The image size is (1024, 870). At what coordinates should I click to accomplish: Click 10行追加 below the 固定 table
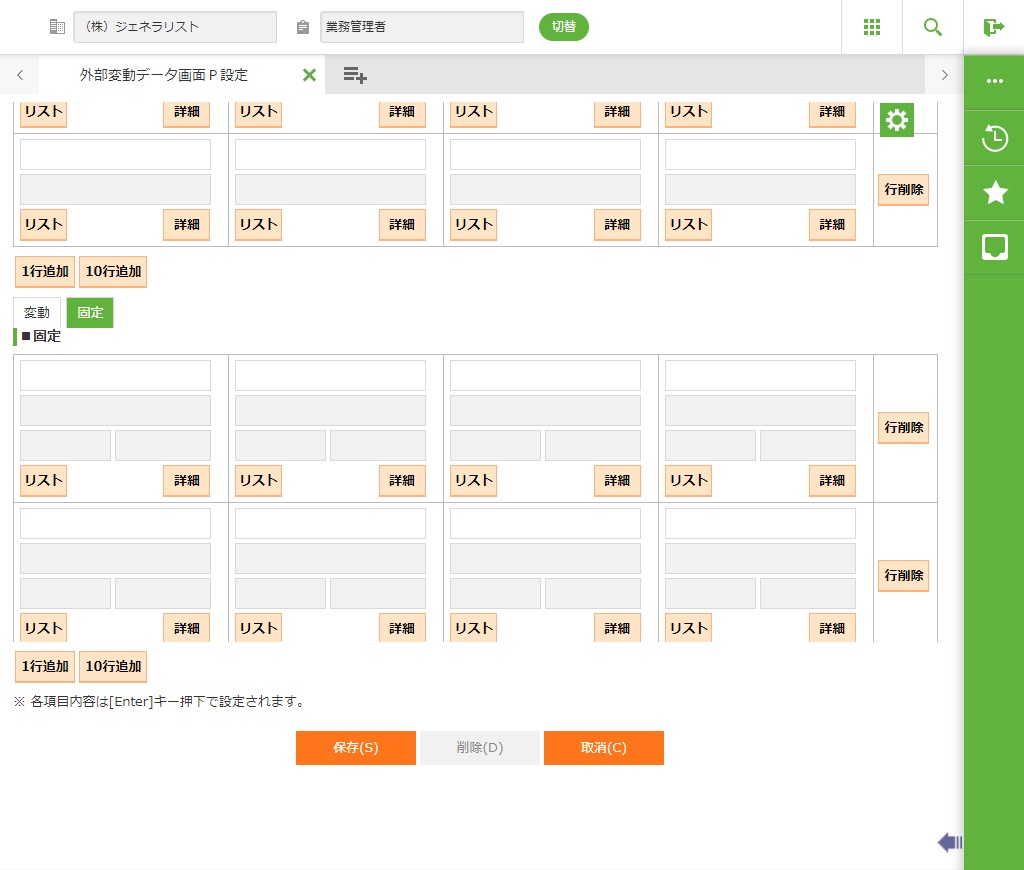point(113,666)
